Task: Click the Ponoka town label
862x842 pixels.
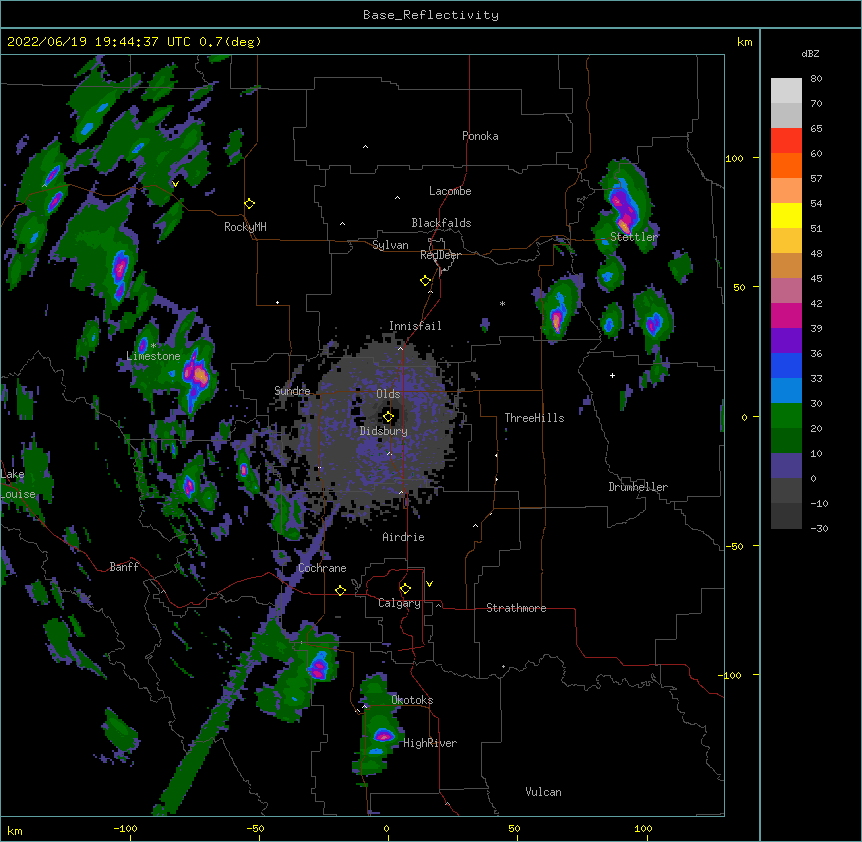Action: 480,136
